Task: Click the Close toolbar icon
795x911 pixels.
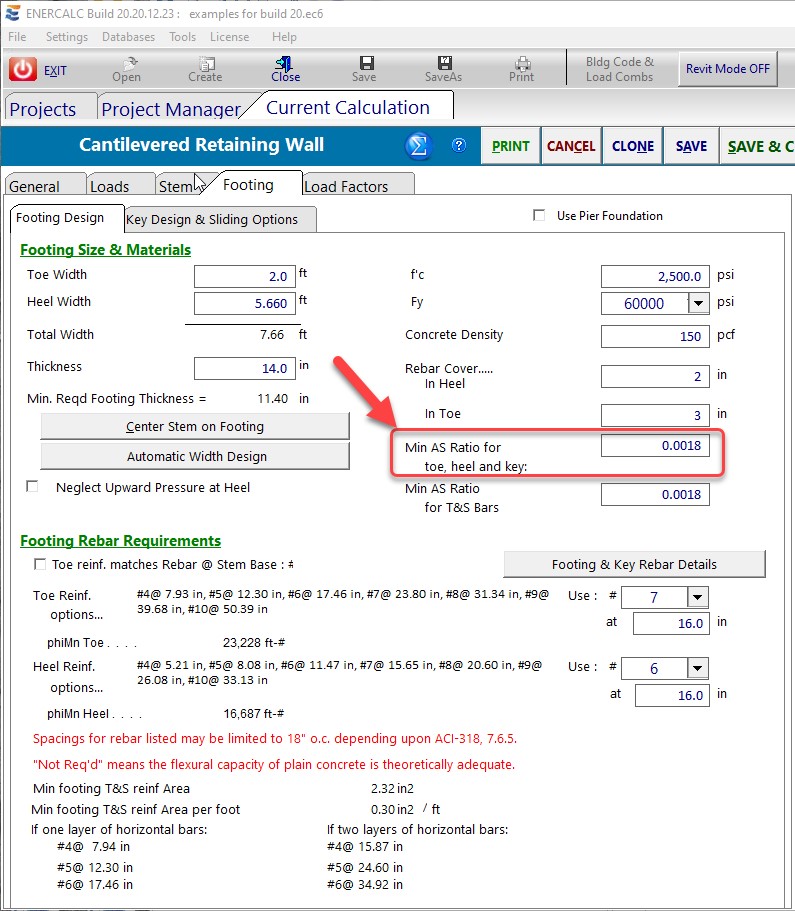Action: (x=285, y=63)
